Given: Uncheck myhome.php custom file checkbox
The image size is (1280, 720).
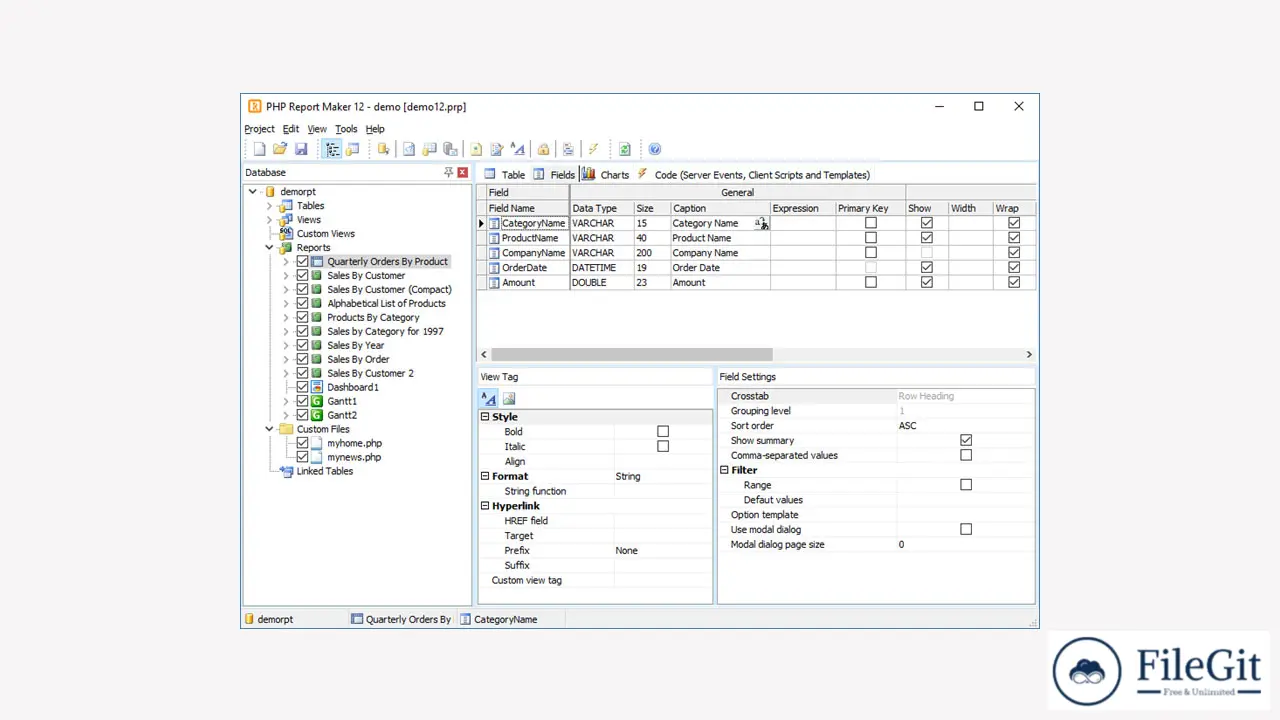Looking at the screenshot, I should pos(302,443).
